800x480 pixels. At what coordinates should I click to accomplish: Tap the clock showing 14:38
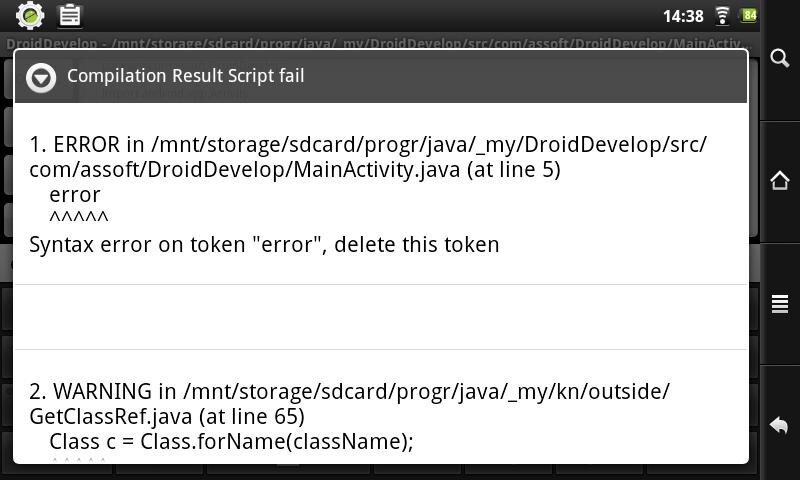683,16
